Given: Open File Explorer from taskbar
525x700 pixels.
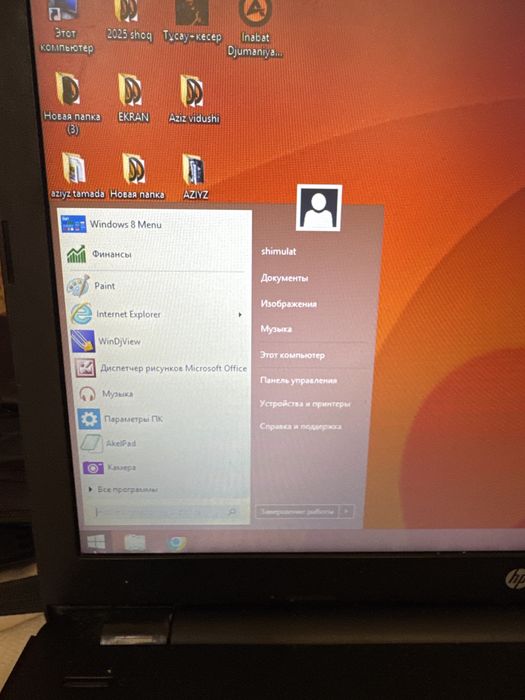Looking at the screenshot, I should coord(135,543).
